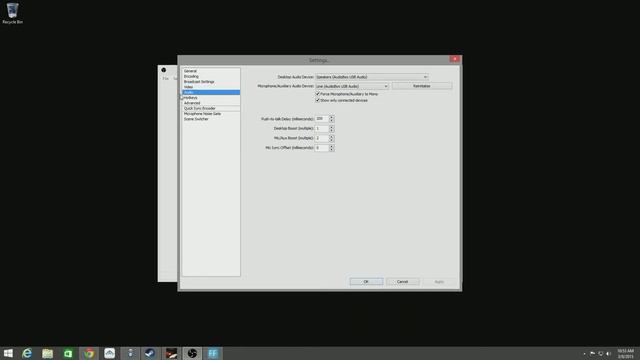Open the File menu in OBS window
Image resolution: width=640 pixels, height=360 pixels.
pos(165,78)
